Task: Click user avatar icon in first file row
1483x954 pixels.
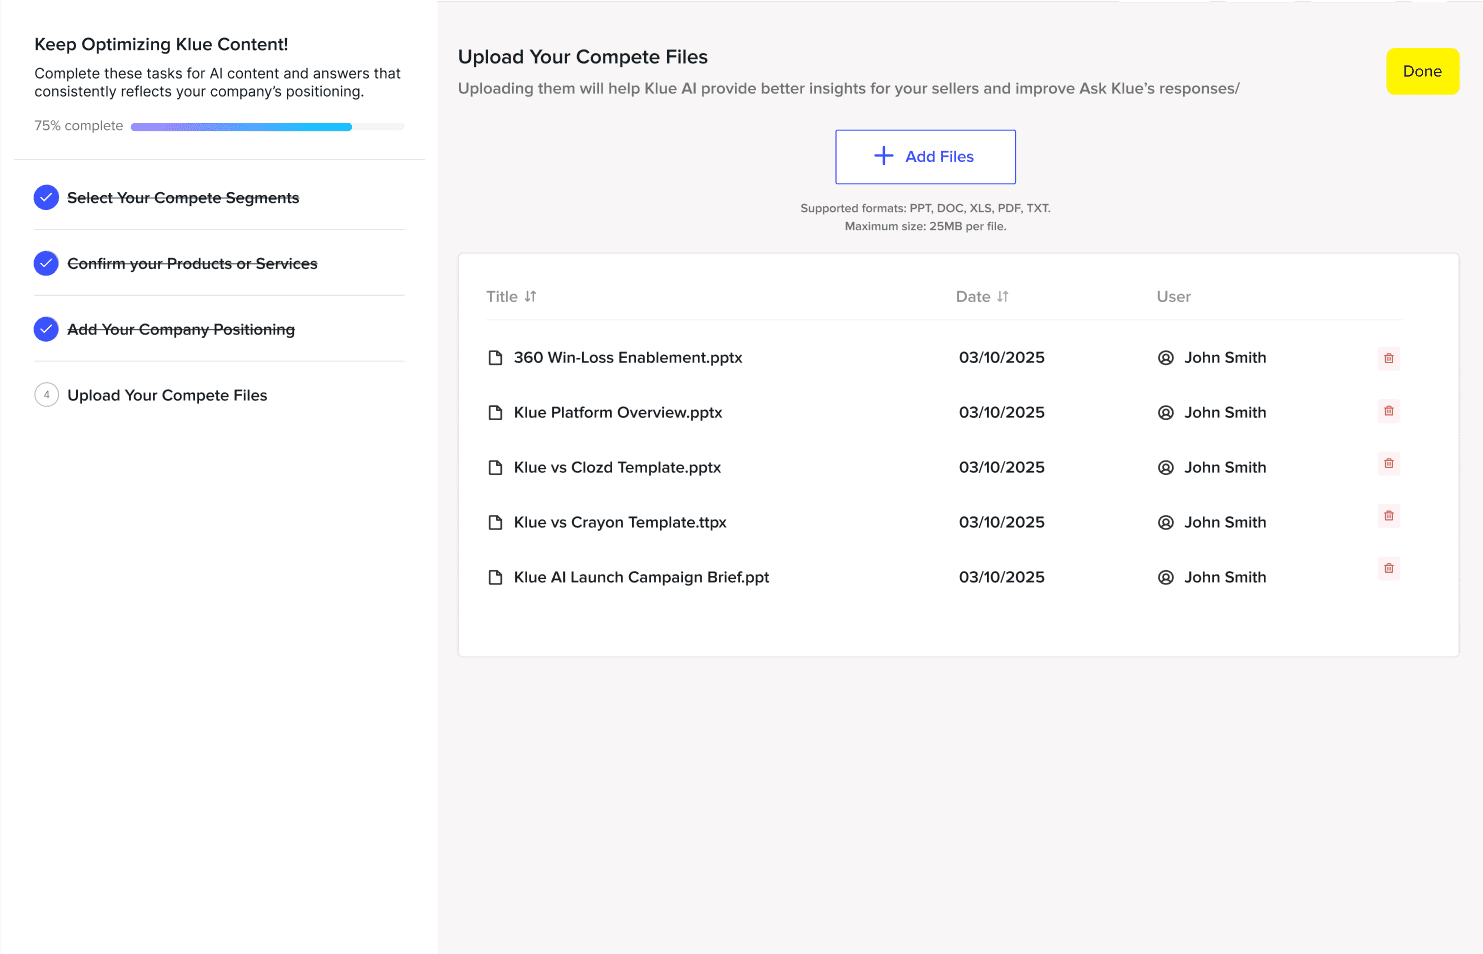Action: tap(1166, 358)
